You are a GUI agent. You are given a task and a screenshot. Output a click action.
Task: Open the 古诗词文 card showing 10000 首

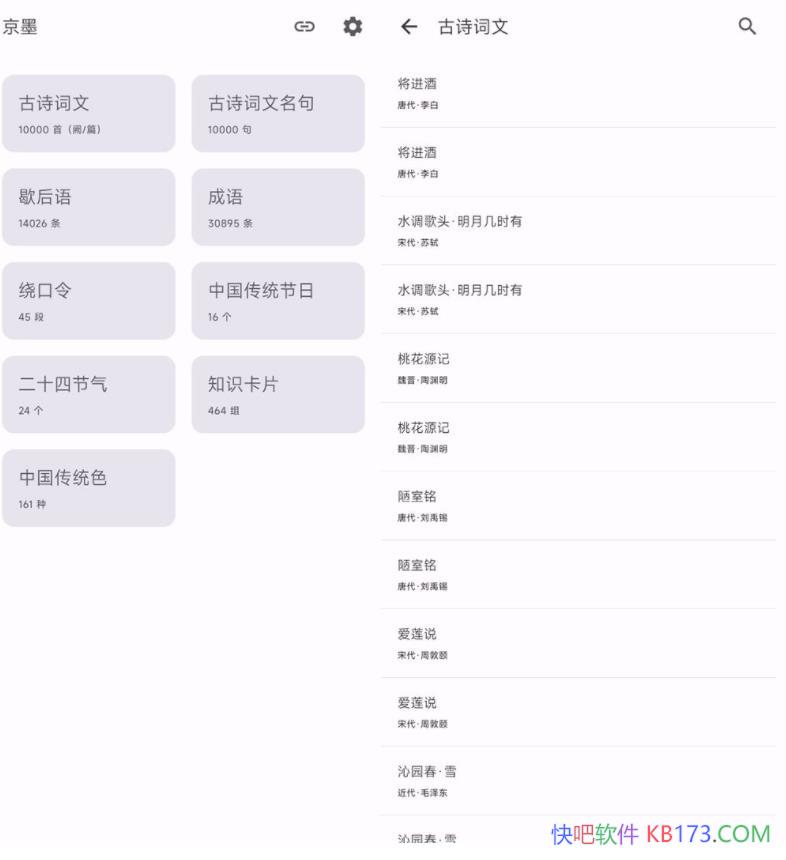coord(88,113)
